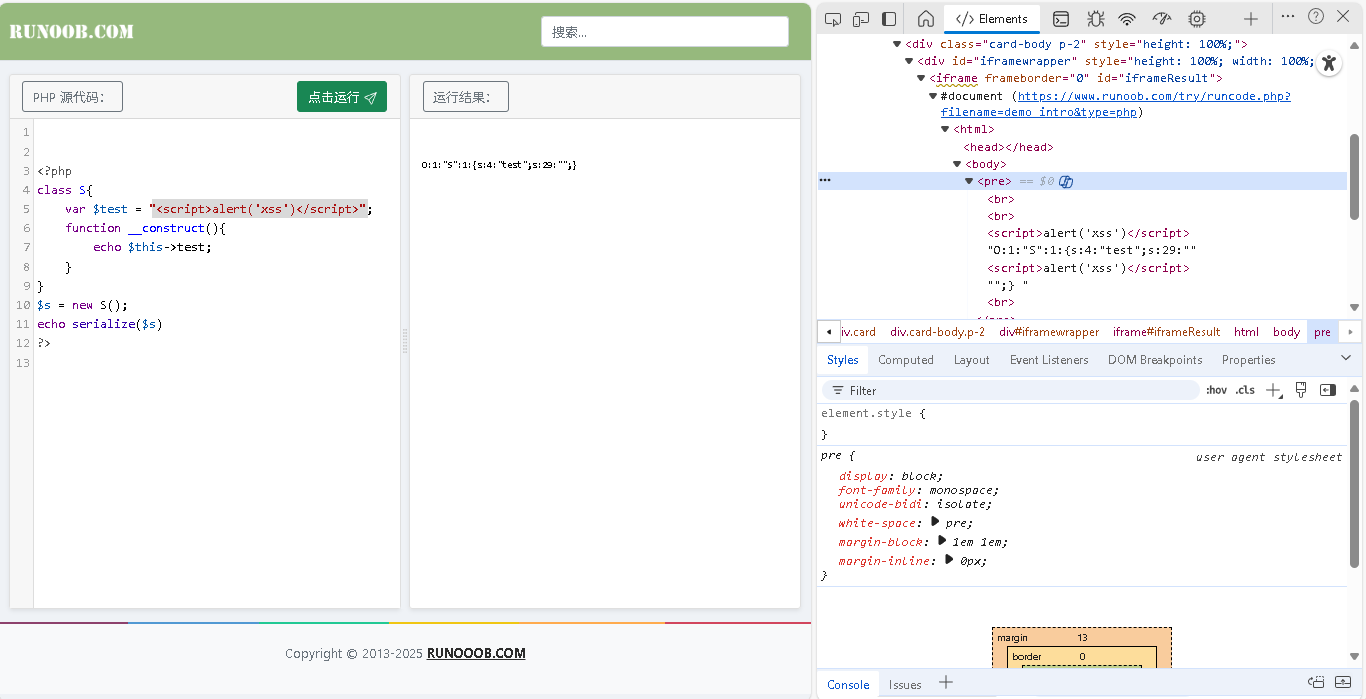
Task: Add more tools with plus icon in the top DevTools toolbar
Action: tap(1251, 18)
